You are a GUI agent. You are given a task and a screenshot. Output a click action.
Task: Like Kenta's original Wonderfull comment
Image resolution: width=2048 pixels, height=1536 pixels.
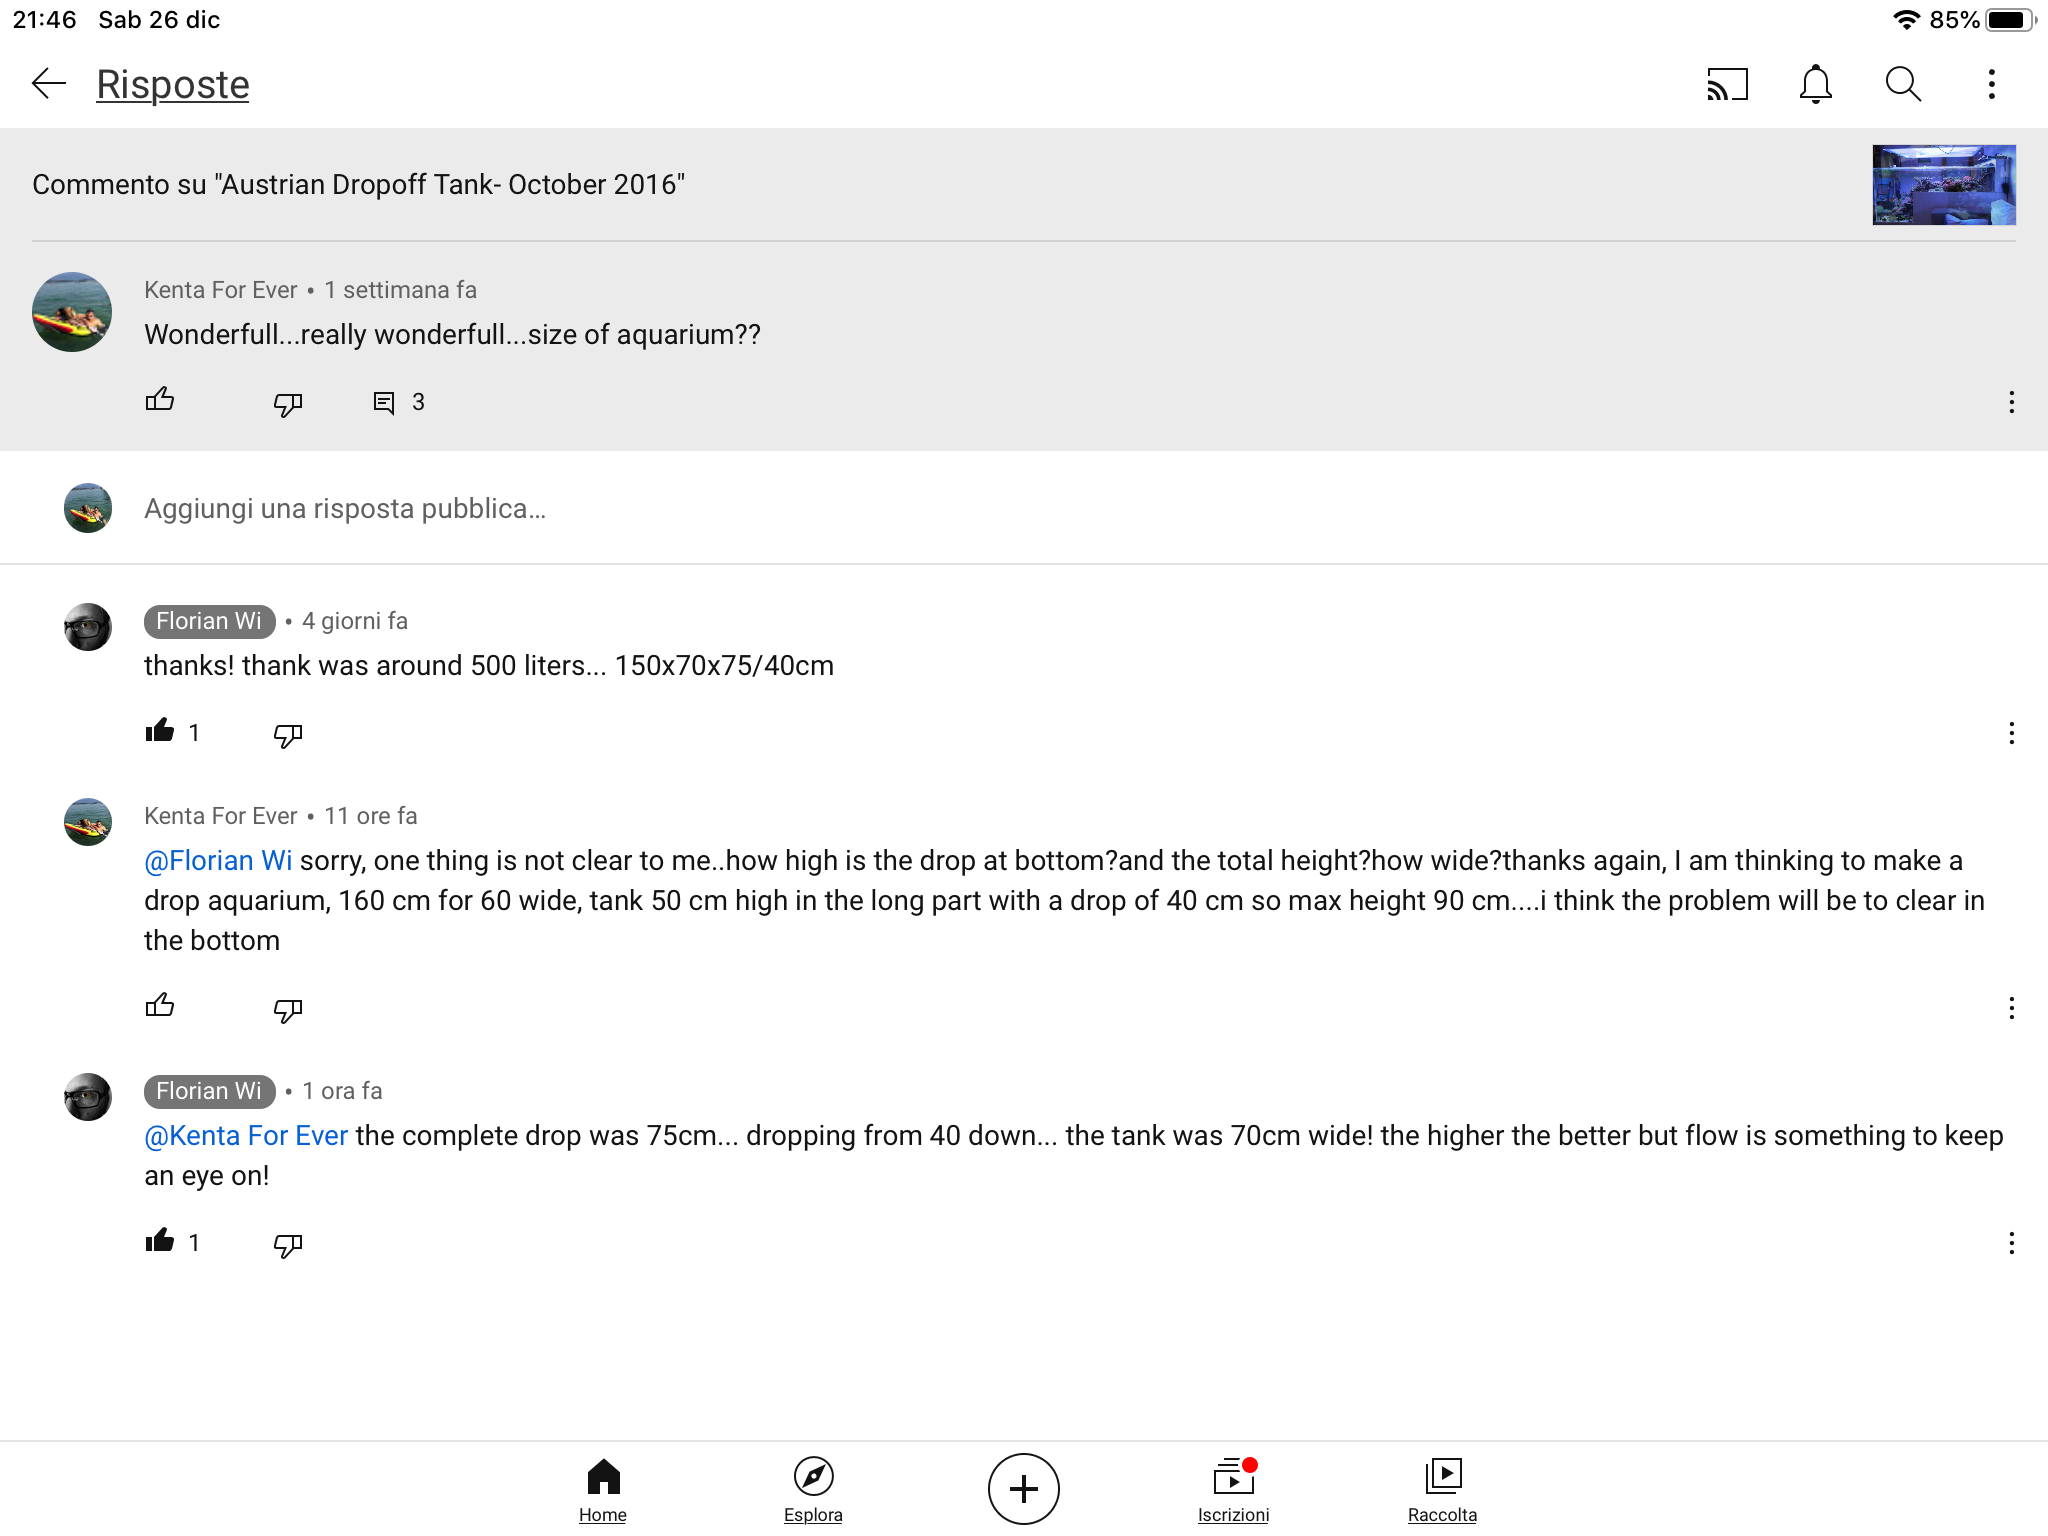160,401
